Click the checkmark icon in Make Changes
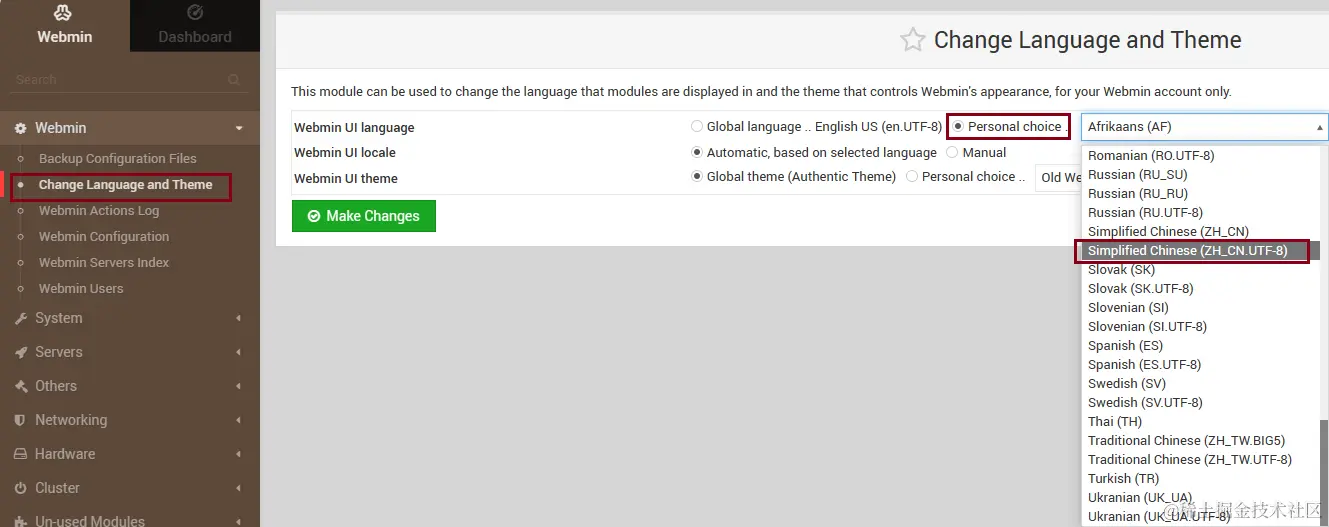 coord(314,216)
